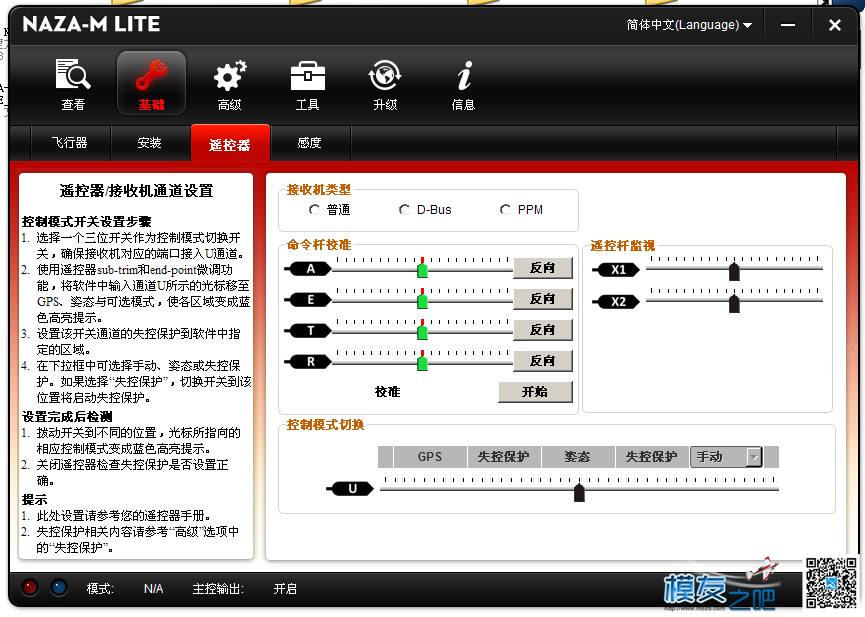Switch to the 安装 tab
Image resolution: width=865 pixels, height=617 pixels.
[149, 143]
